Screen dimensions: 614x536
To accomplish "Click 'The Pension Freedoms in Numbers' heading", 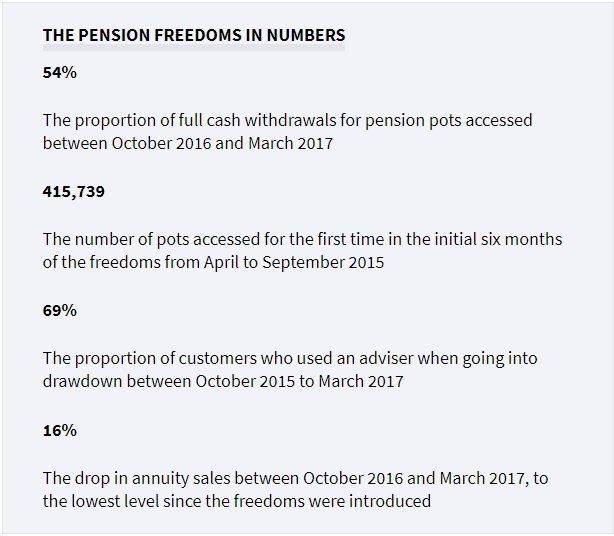I will point(194,35).
